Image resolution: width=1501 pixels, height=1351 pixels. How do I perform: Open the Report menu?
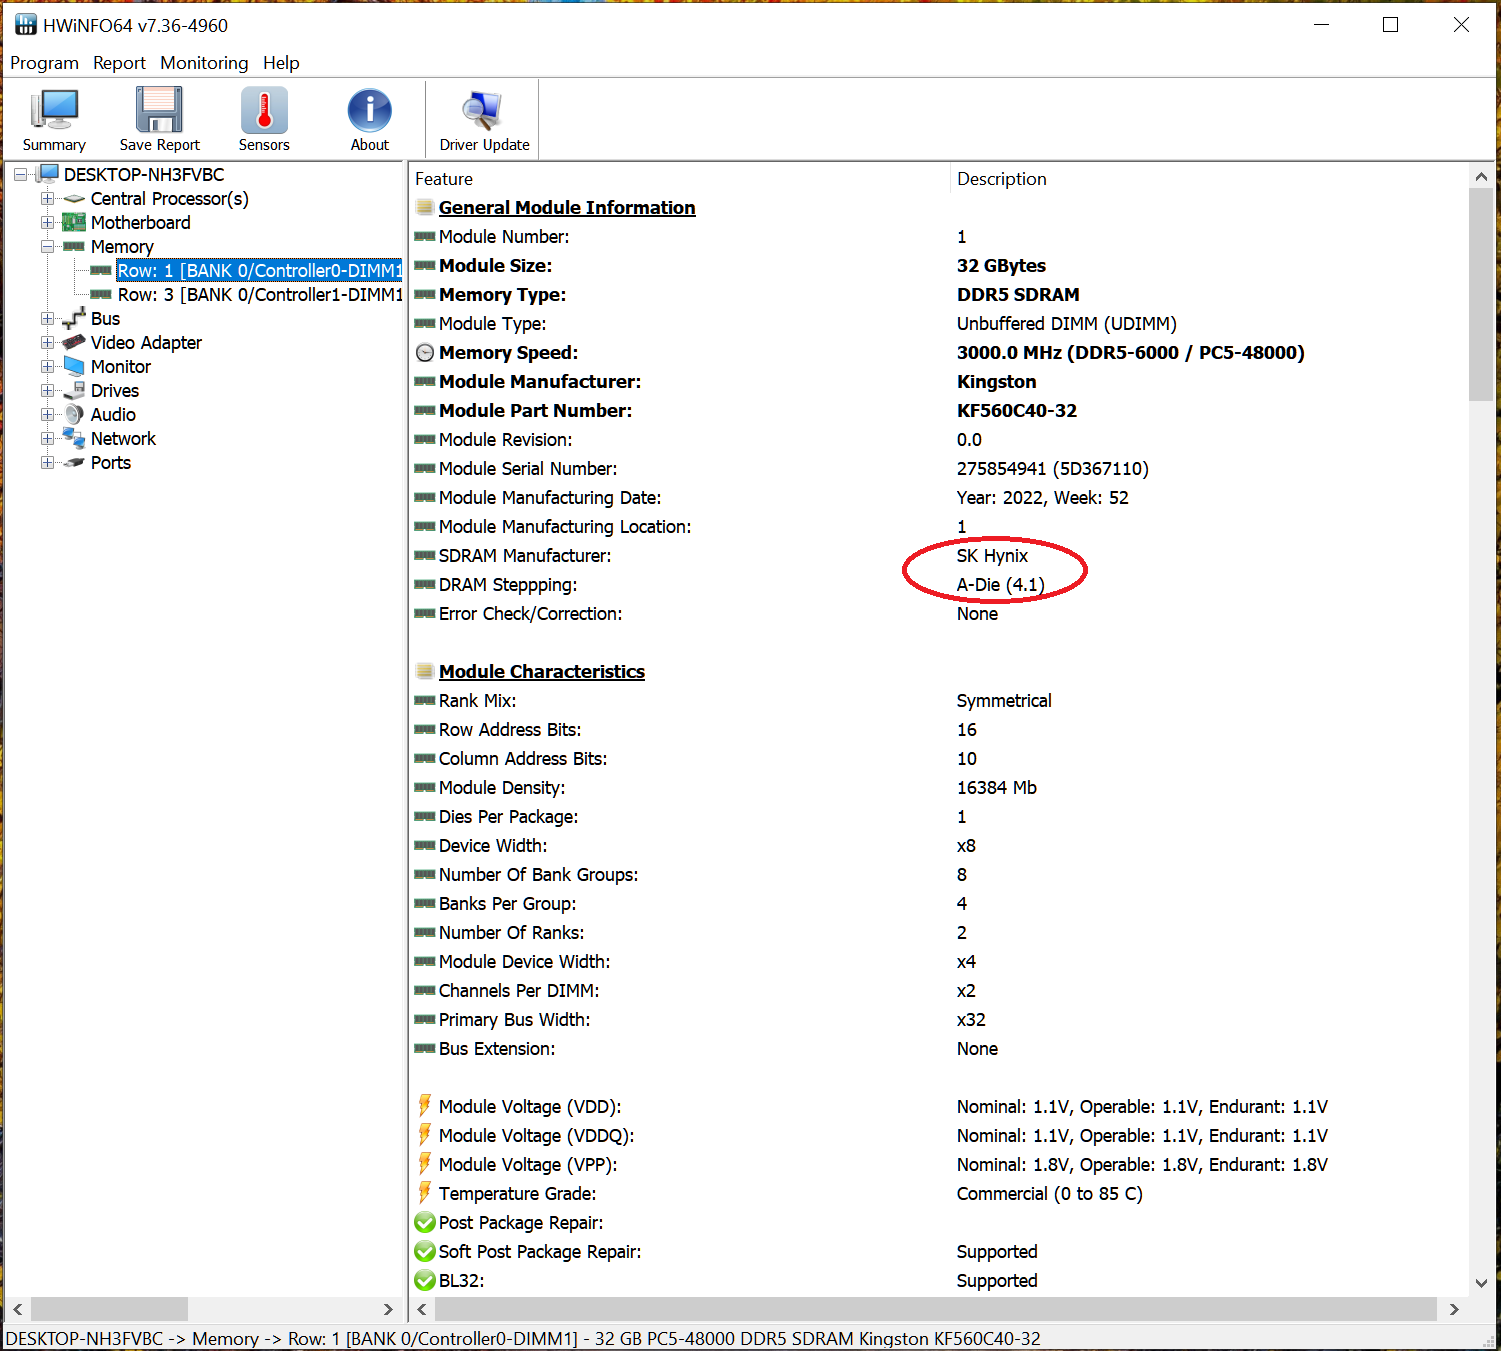point(119,63)
